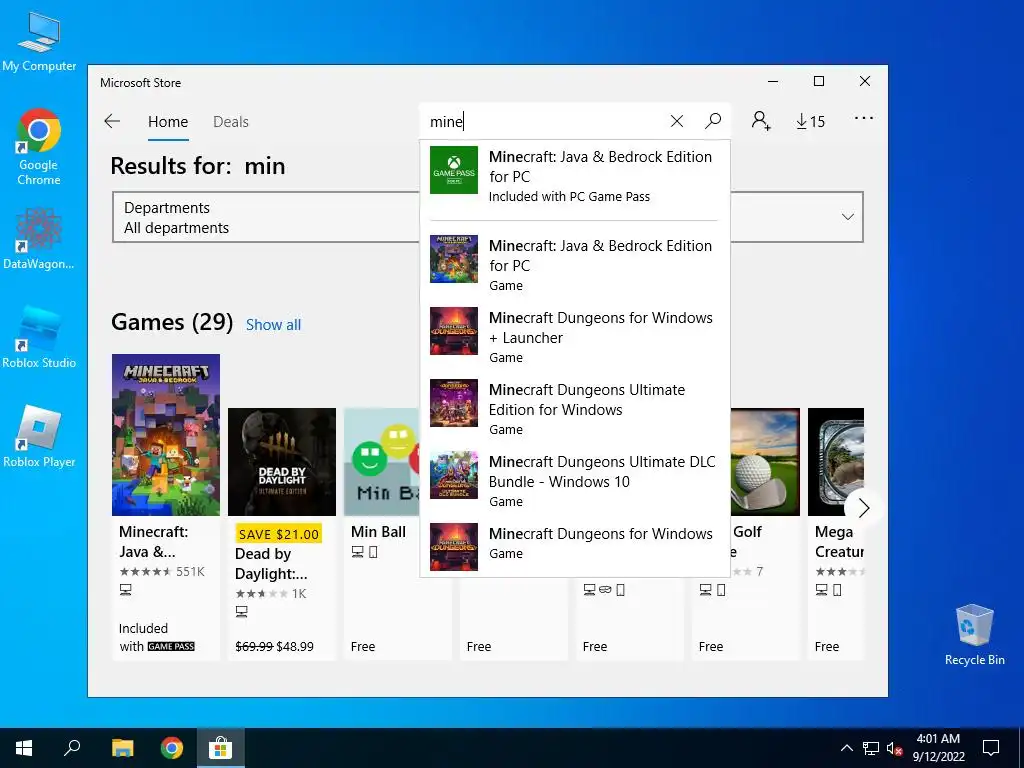Open Minecraft Java & Bedrock game card
The image size is (1024, 768).
pos(166,506)
